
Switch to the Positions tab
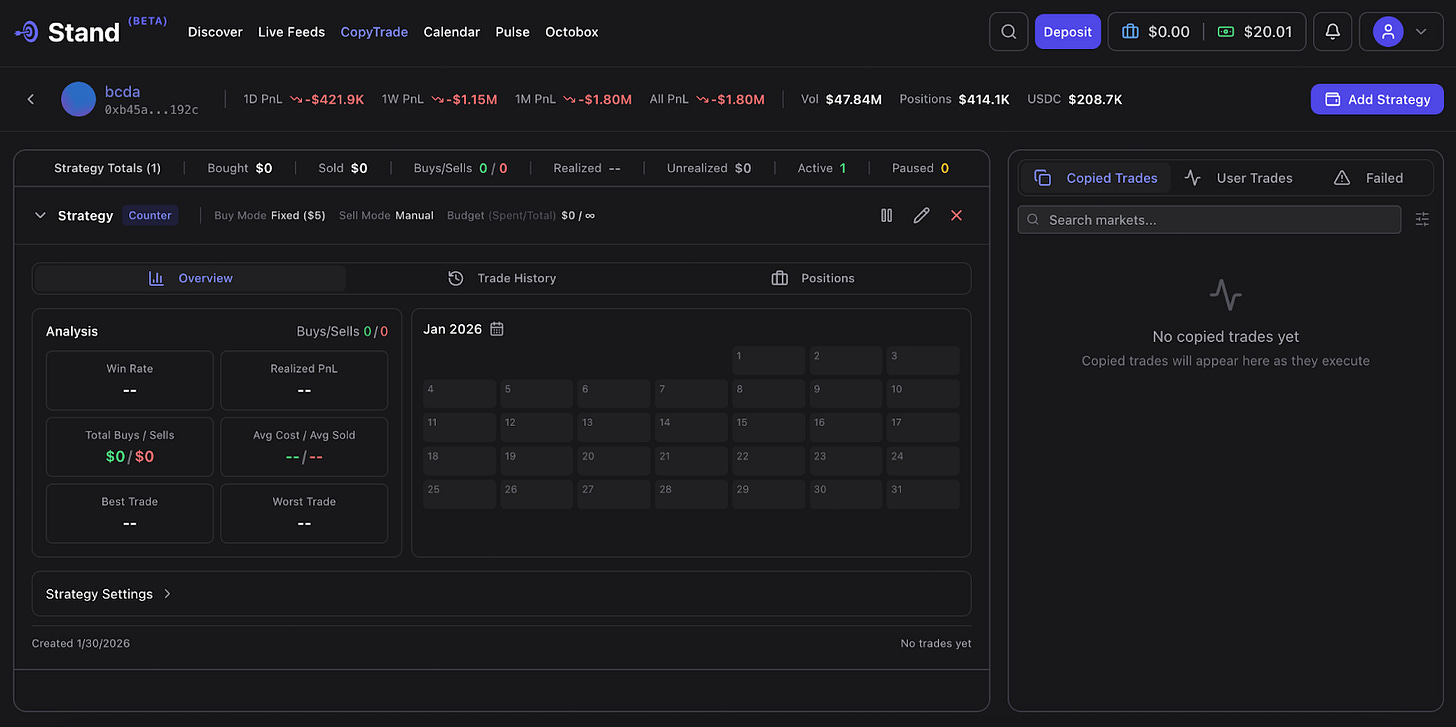point(813,278)
